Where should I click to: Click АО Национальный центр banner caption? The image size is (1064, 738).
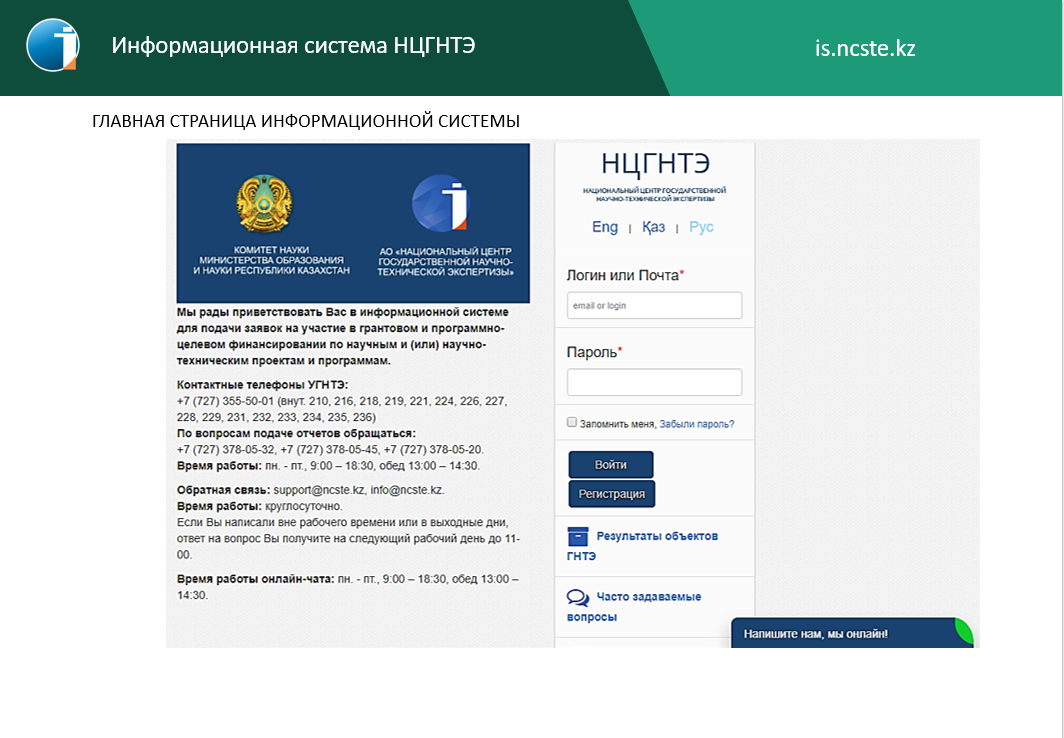(445, 261)
